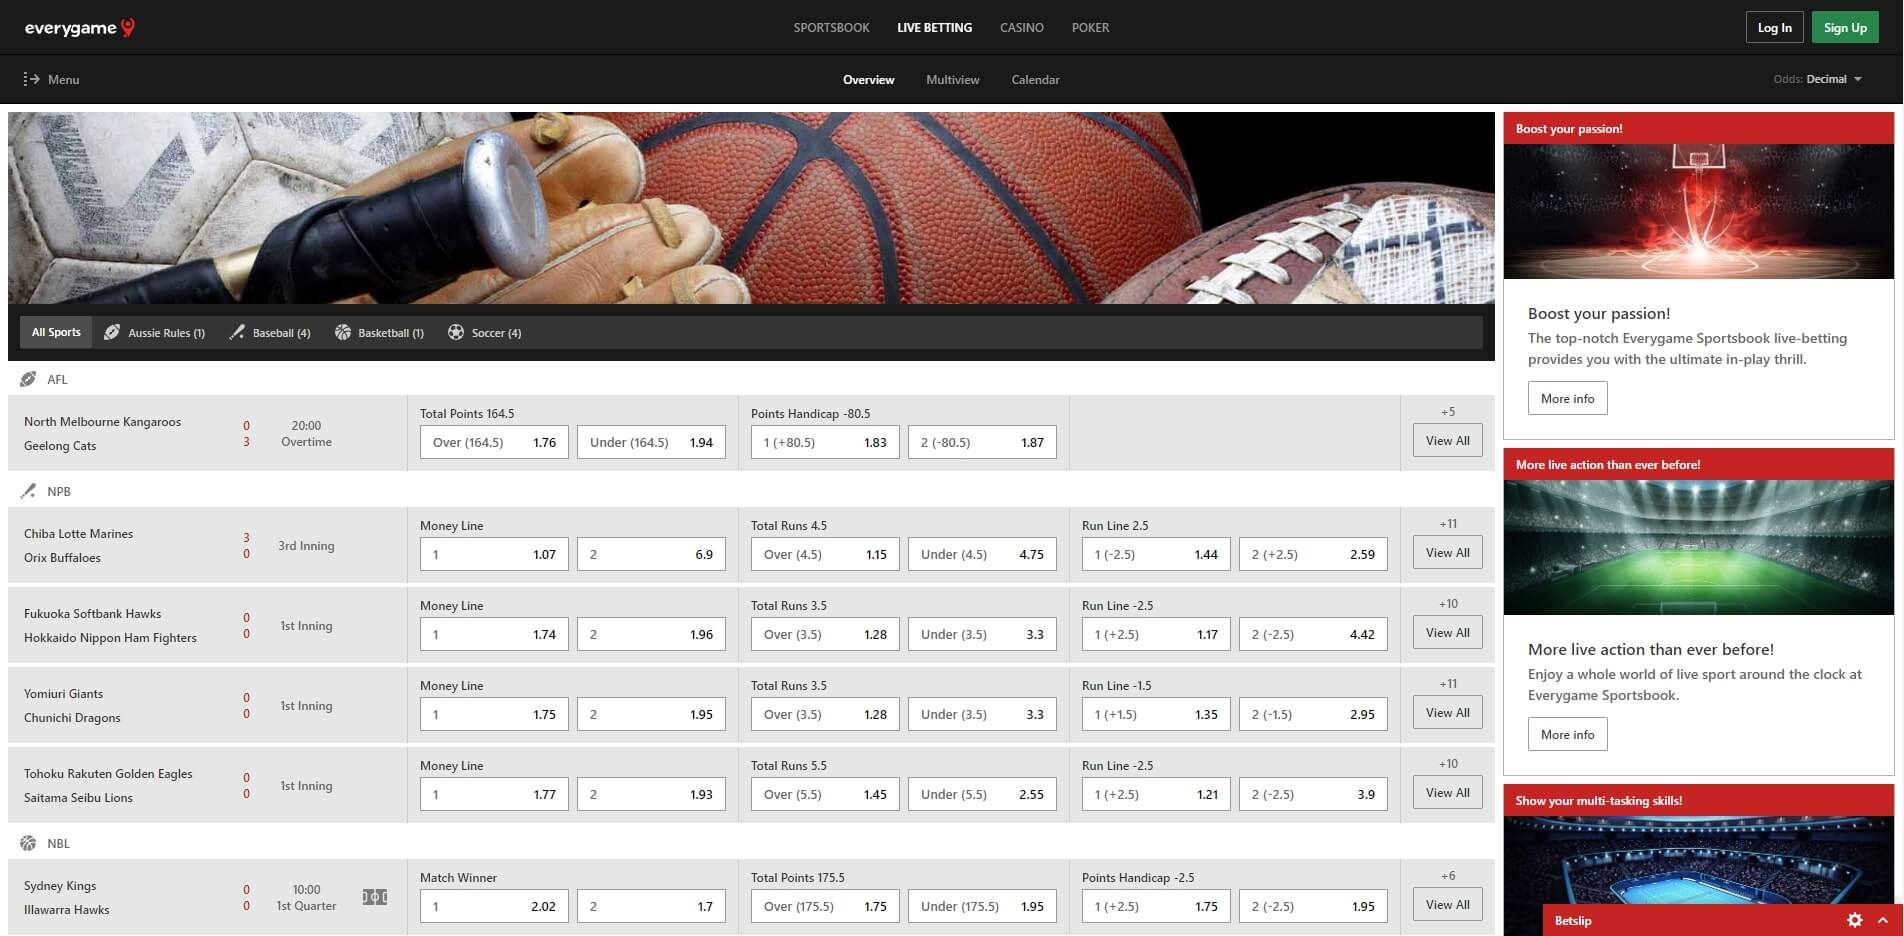This screenshot has height=936, width=1904.
Task: Open the CASINO section
Action: [1021, 27]
